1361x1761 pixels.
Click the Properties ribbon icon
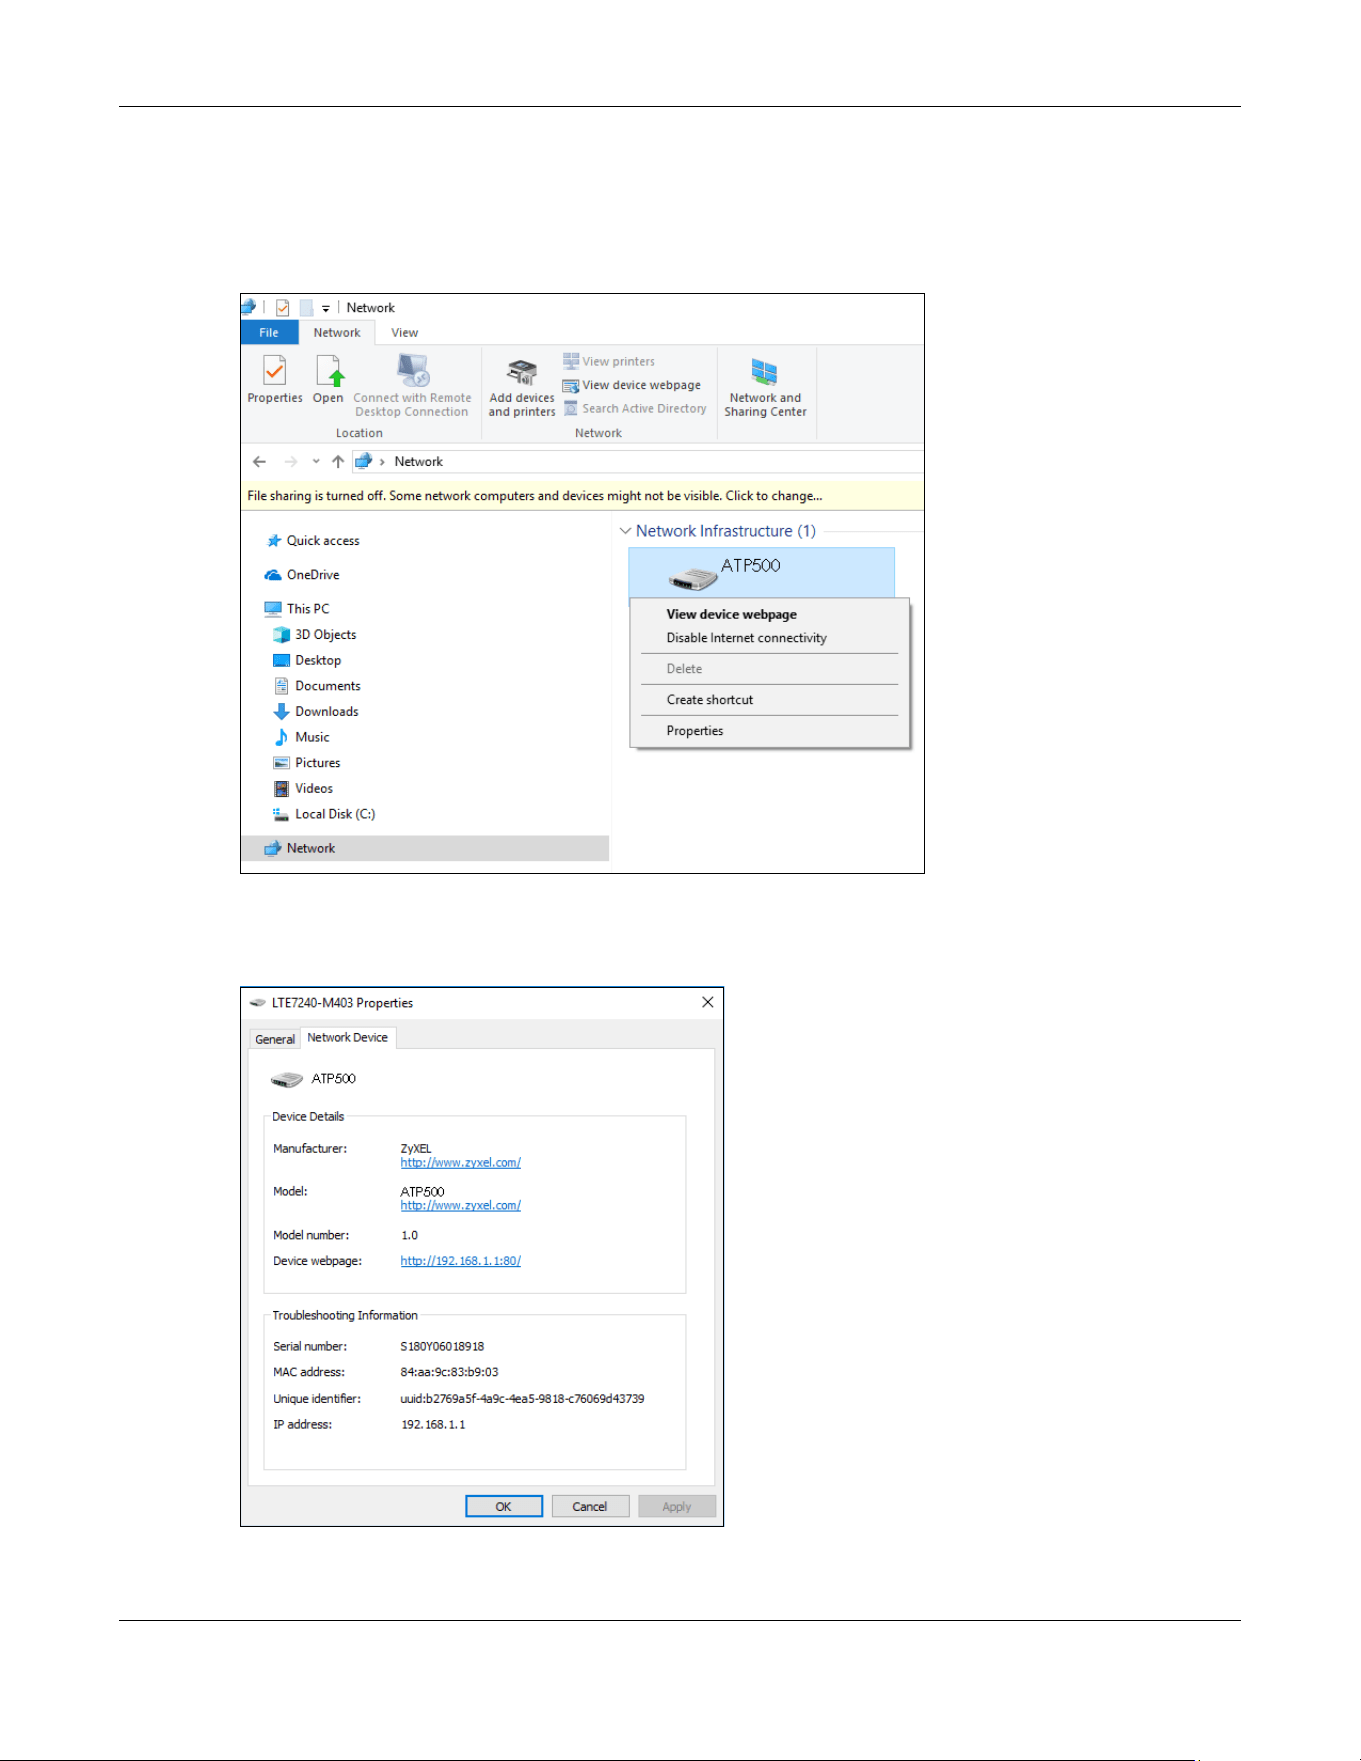274,380
